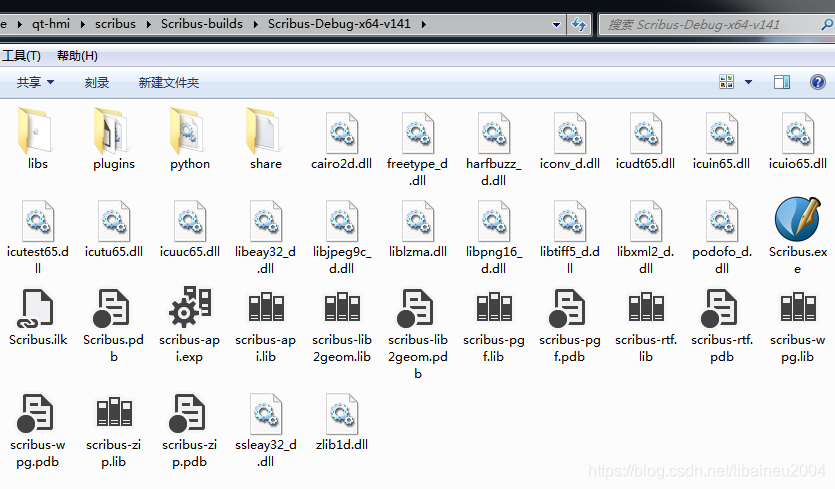Screen dimensions: 835x489
Task: Click the search magnifier icon
Action: tap(827, 24)
